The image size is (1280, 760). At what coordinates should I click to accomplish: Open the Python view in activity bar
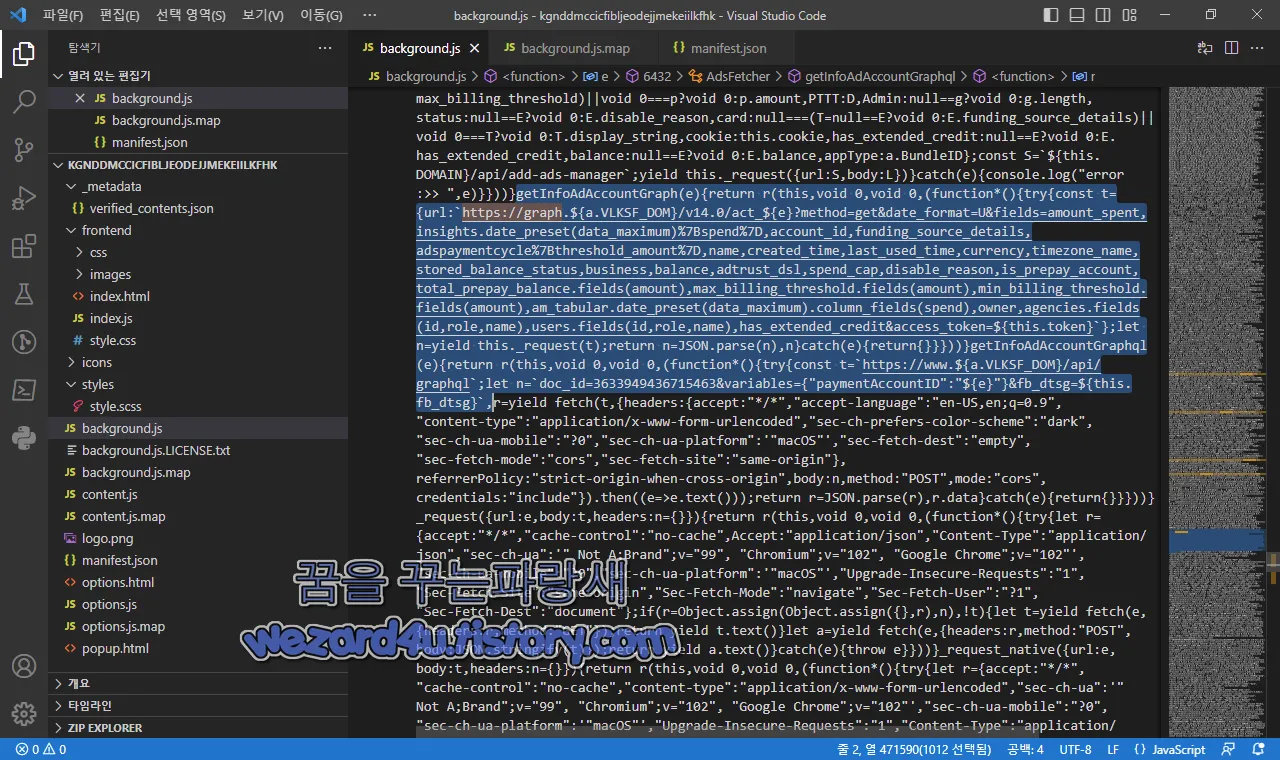(24, 438)
